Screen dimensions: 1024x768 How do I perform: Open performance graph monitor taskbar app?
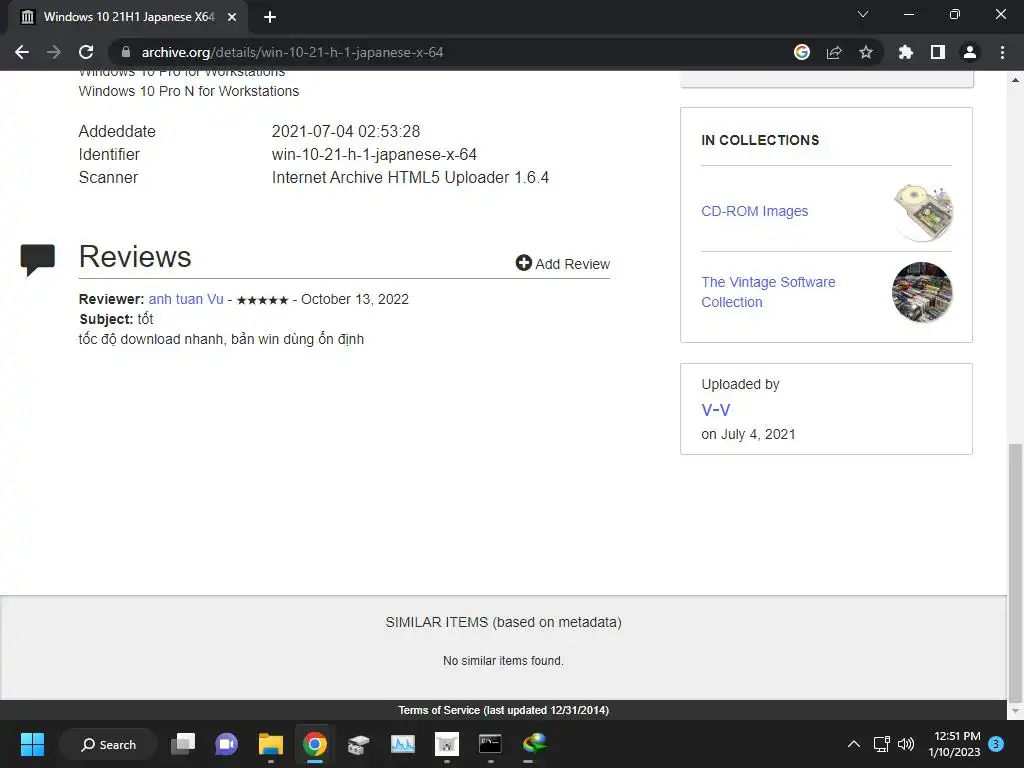point(402,744)
